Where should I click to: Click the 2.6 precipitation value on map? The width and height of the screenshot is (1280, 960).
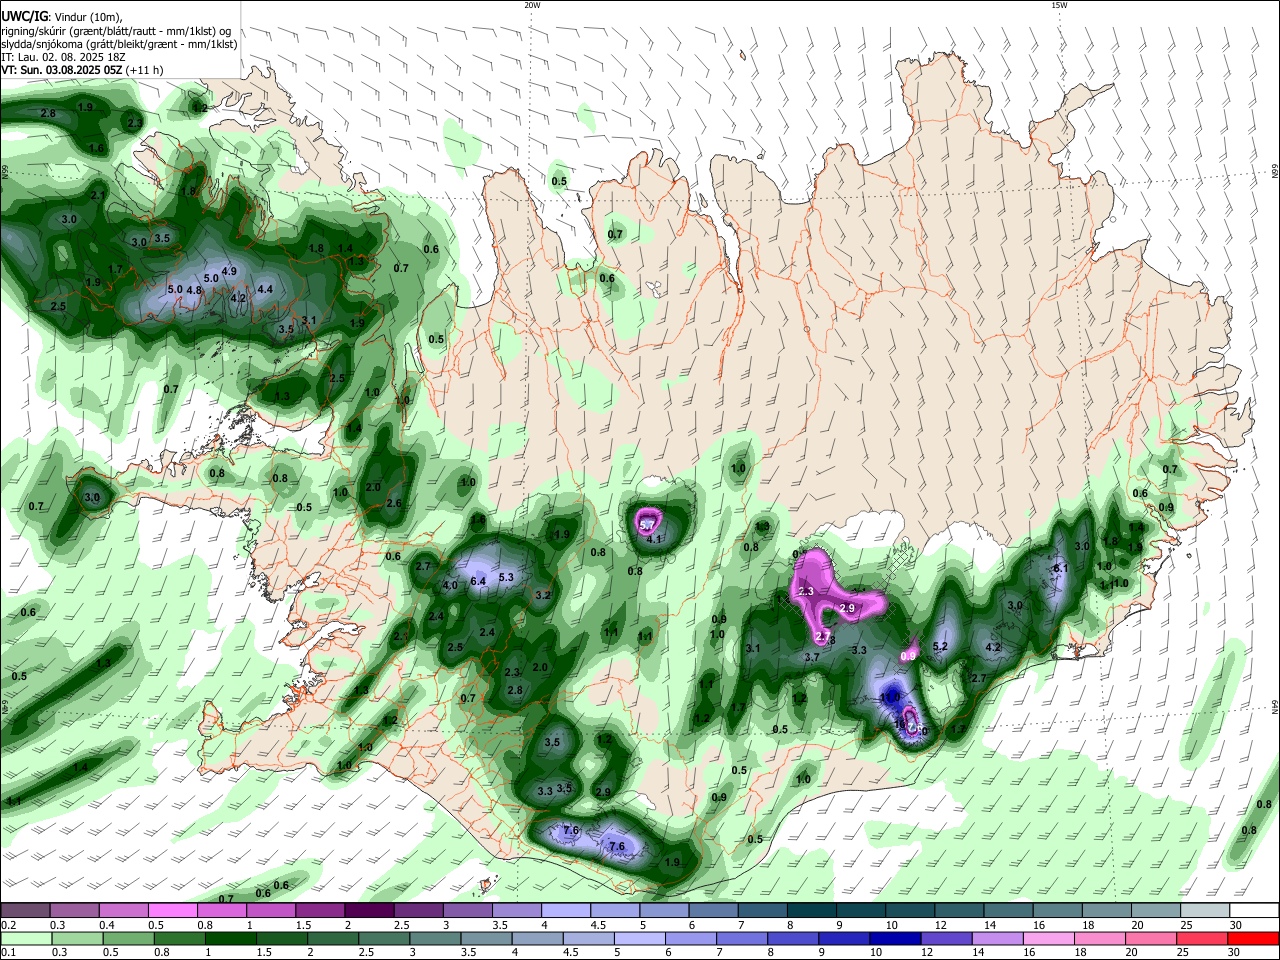tap(394, 503)
